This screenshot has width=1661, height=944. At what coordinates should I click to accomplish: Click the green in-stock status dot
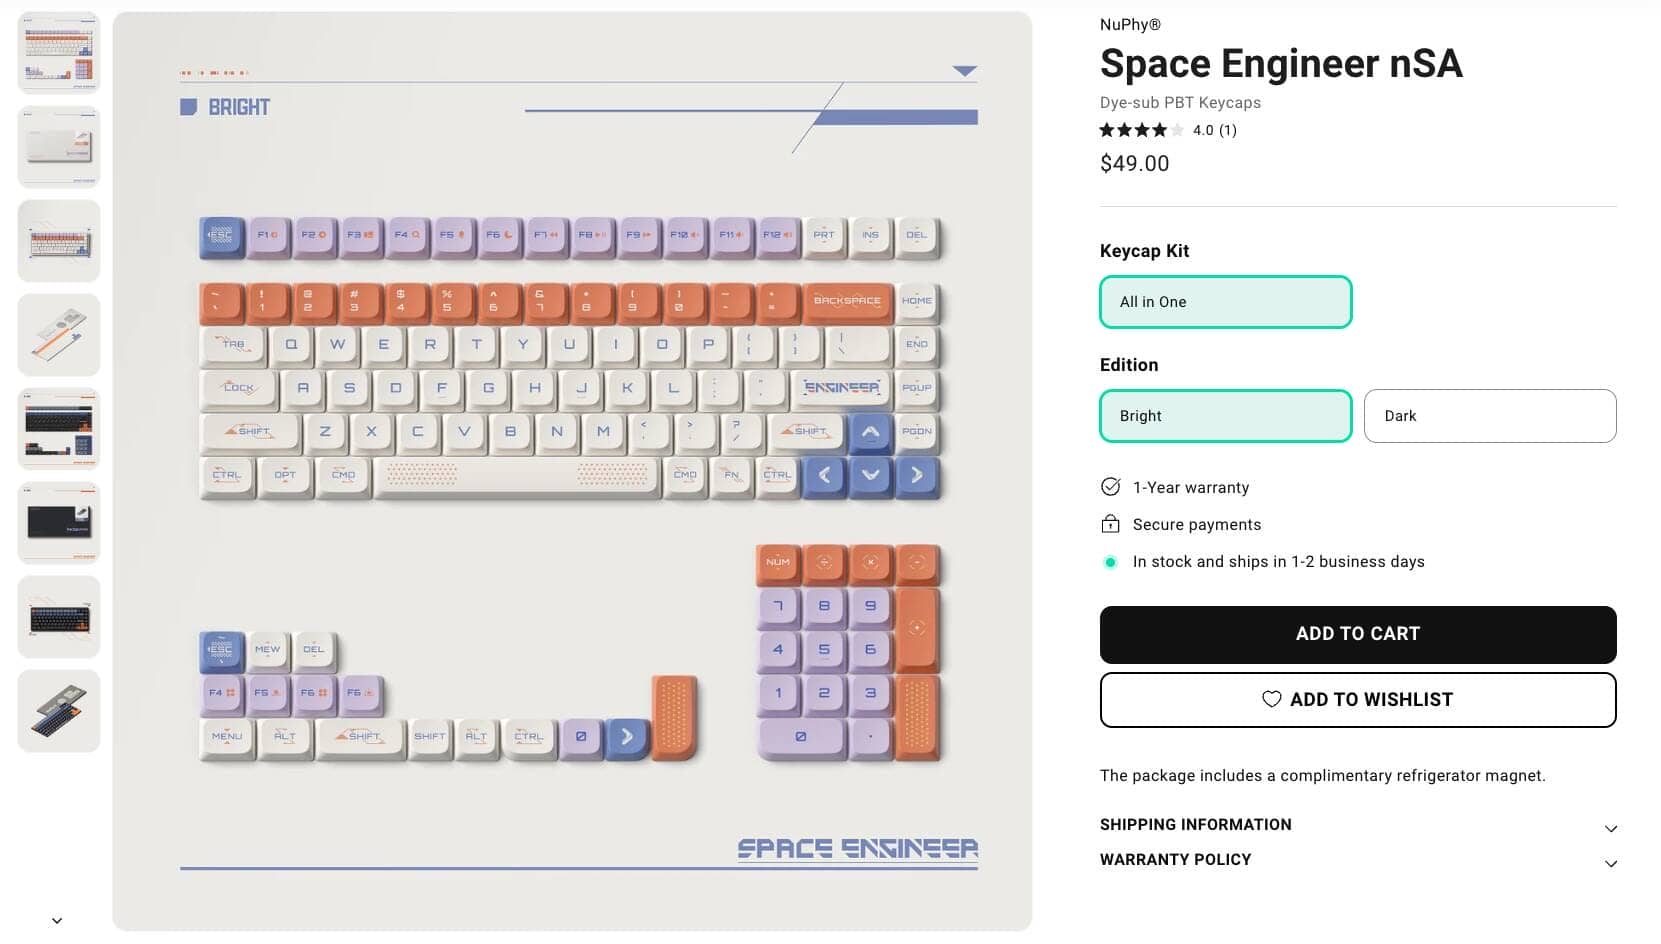pyautogui.click(x=1110, y=562)
